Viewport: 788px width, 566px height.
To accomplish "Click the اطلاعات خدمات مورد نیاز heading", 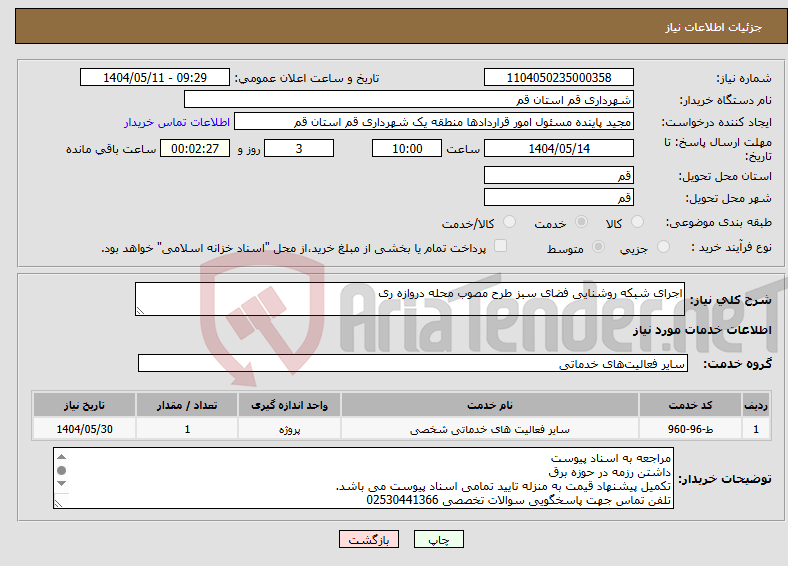I will point(702,330).
